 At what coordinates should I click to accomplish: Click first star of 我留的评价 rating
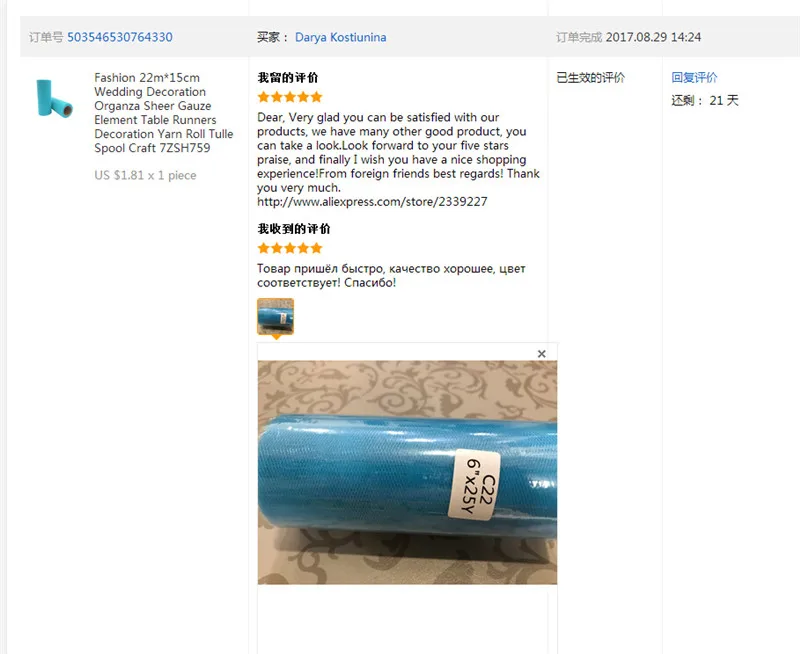(x=263, y=97)
